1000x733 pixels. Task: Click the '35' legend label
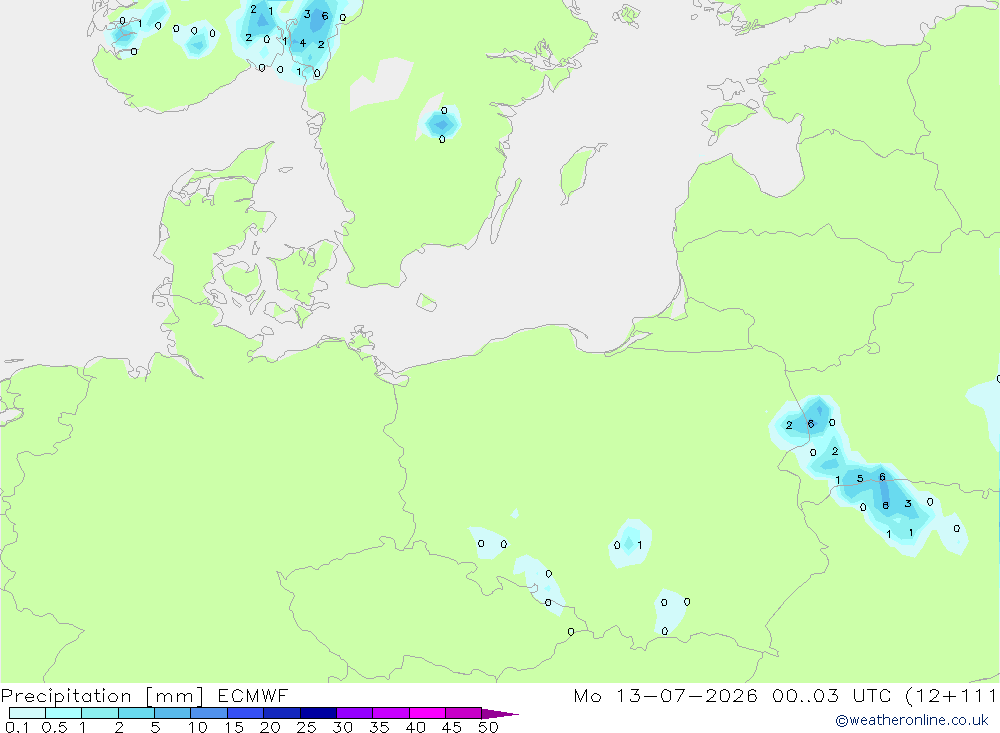click(x=379, y=727)
